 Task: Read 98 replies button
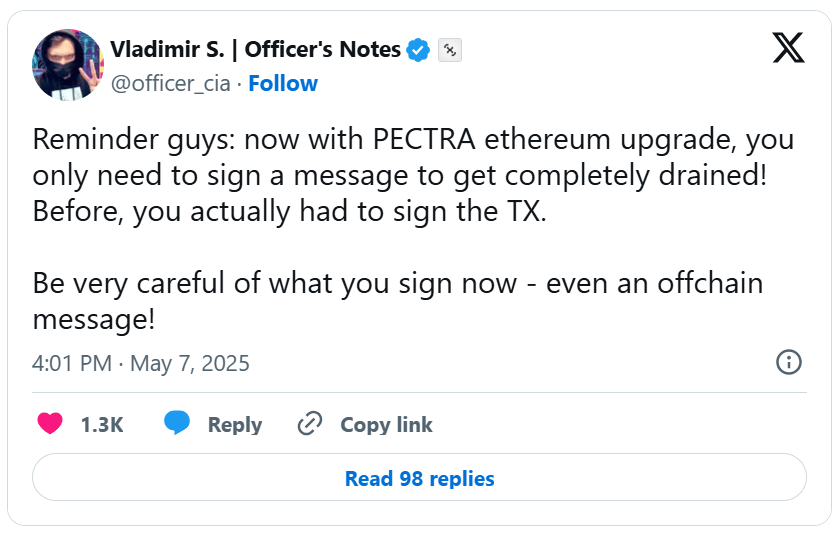click(419, 478)
